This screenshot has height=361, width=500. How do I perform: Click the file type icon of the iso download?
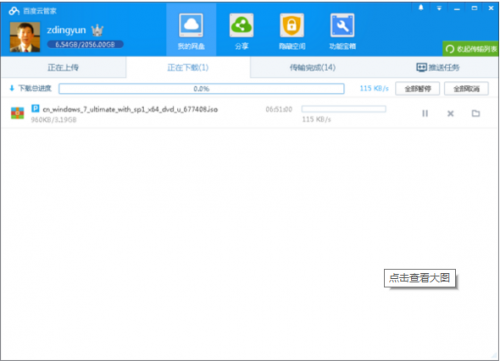point(17,113)
